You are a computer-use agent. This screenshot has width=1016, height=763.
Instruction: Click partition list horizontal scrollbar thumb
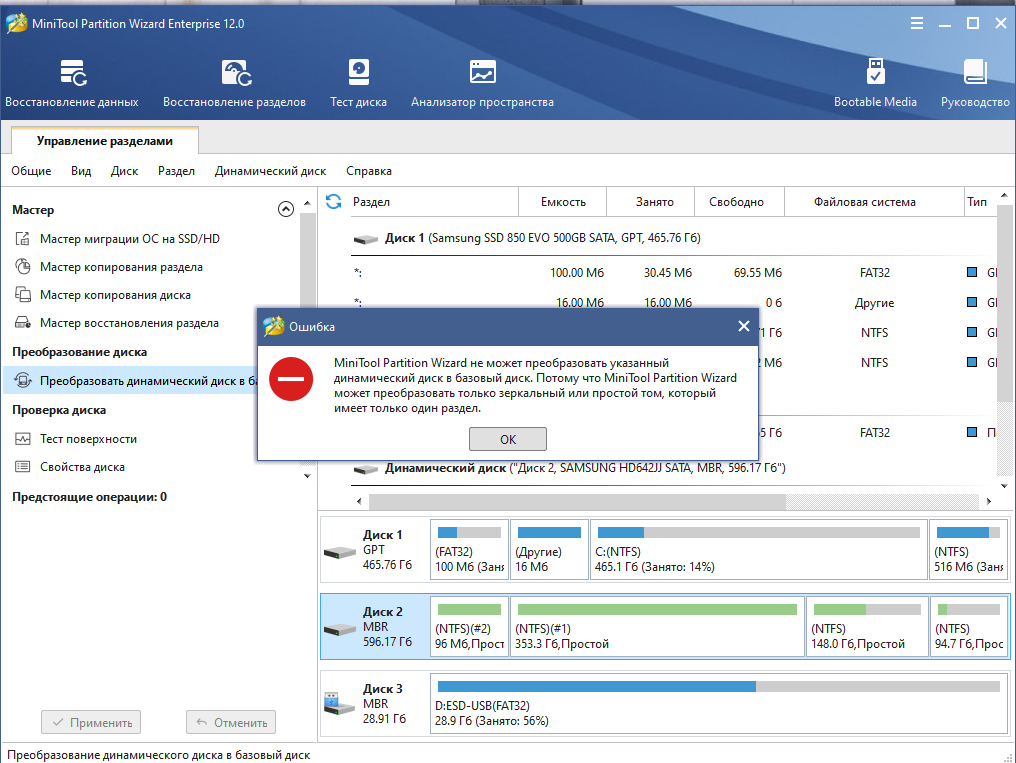[577, 501]
